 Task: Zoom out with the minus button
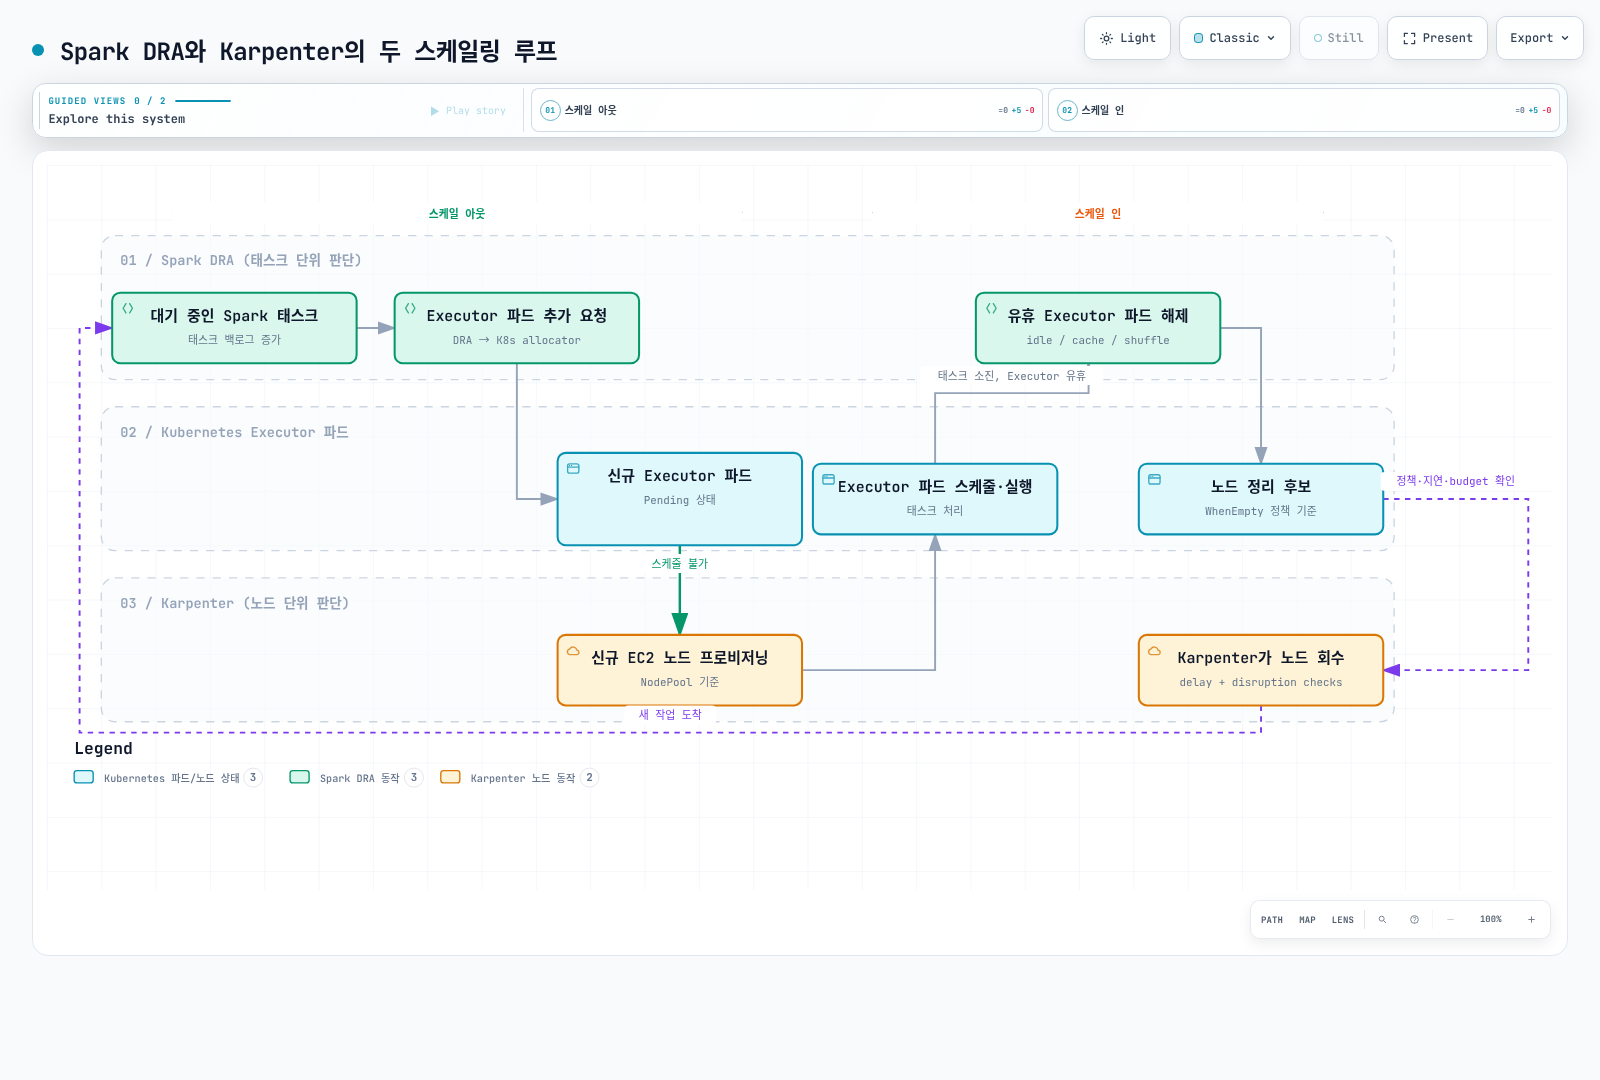tap(1450, 920)
